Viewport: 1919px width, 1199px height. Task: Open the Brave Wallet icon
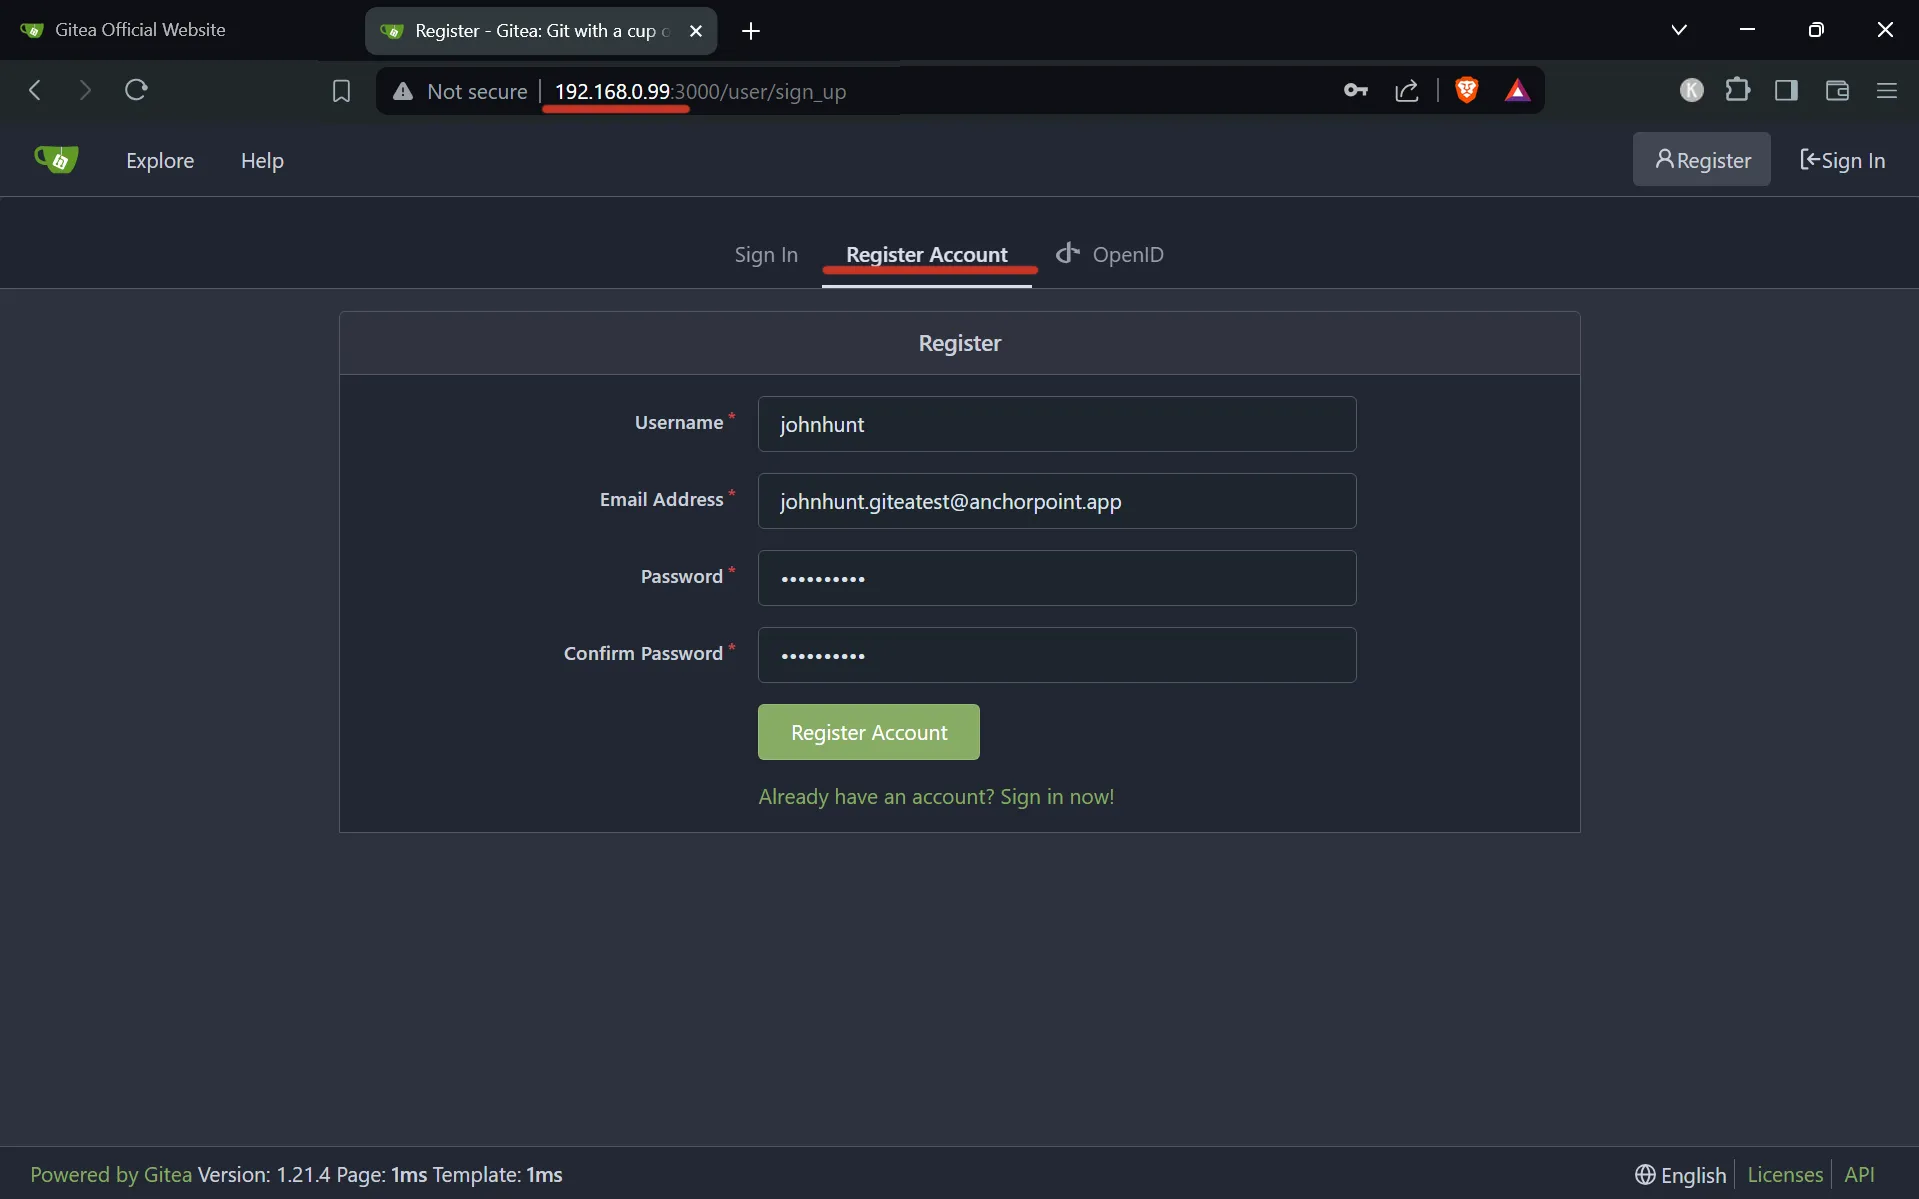point(1837,90)
